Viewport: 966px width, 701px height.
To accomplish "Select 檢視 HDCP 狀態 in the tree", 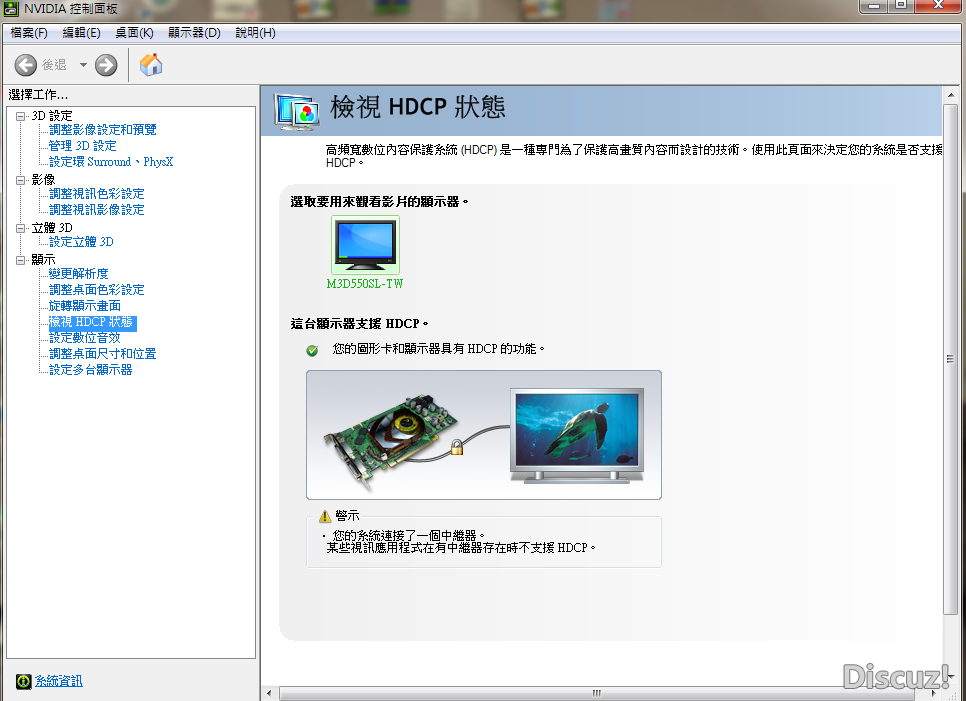I will tap(92, 322).
